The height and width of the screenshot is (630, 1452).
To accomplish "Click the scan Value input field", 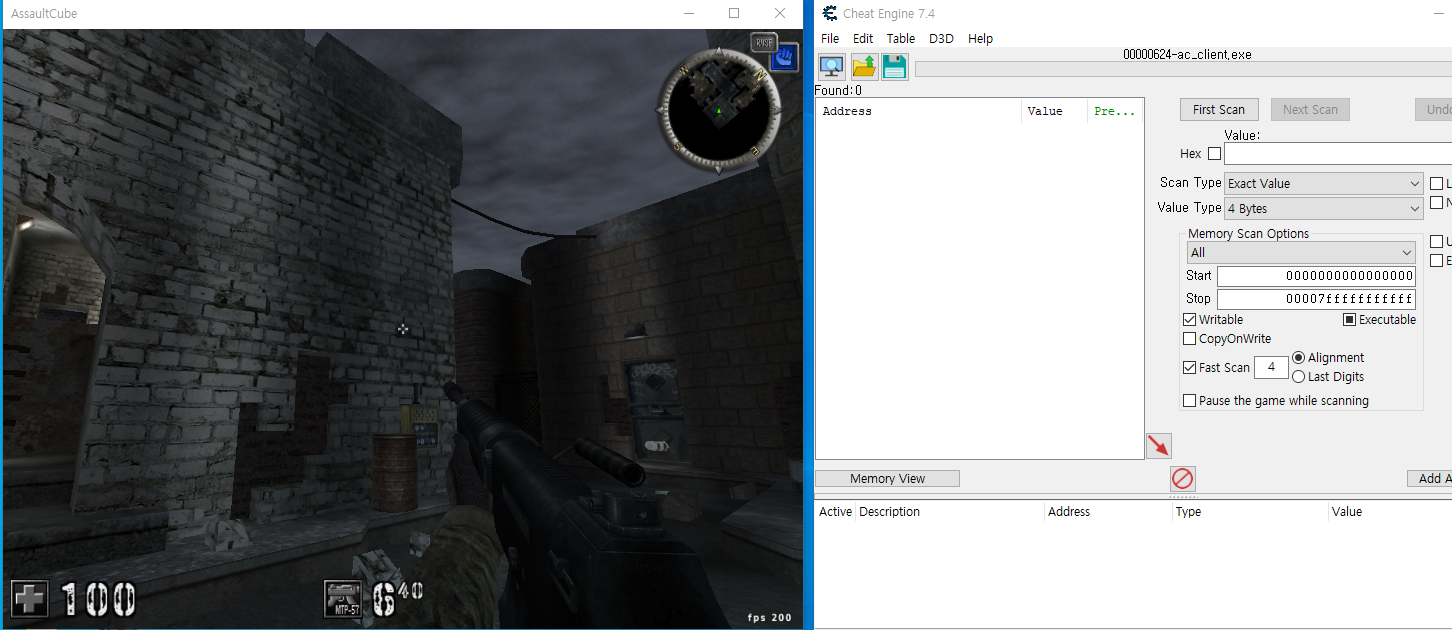I will pyautogui.click(x=1338, y=154).
